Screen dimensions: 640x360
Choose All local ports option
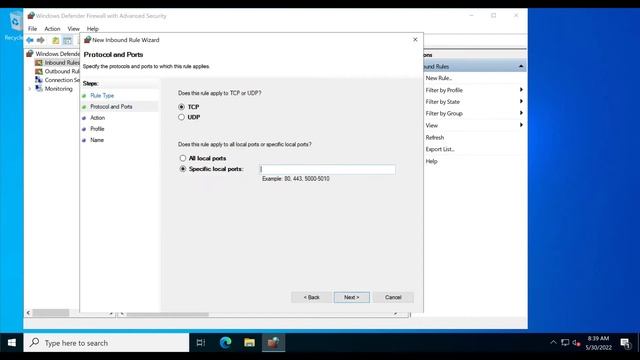[183, 158]
